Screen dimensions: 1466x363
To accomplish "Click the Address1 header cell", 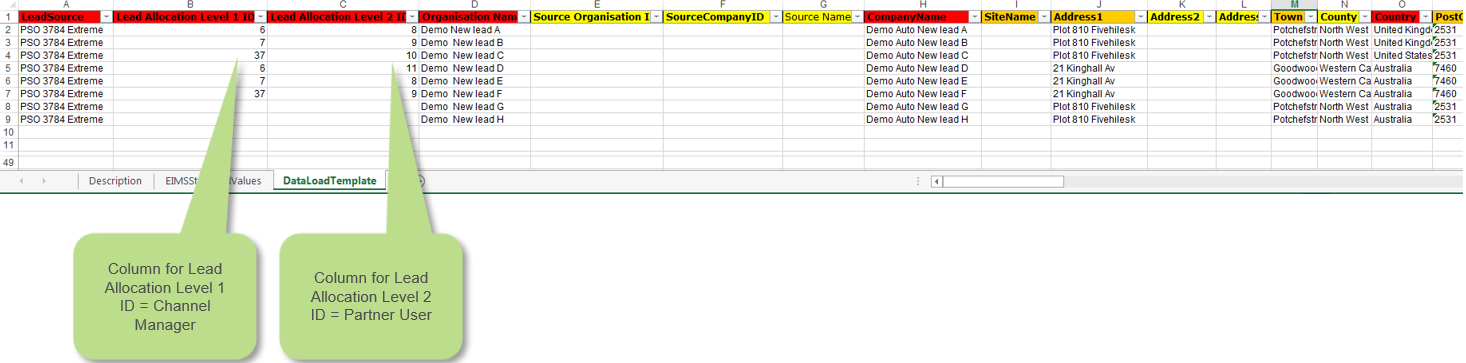I will (1099, 18).
